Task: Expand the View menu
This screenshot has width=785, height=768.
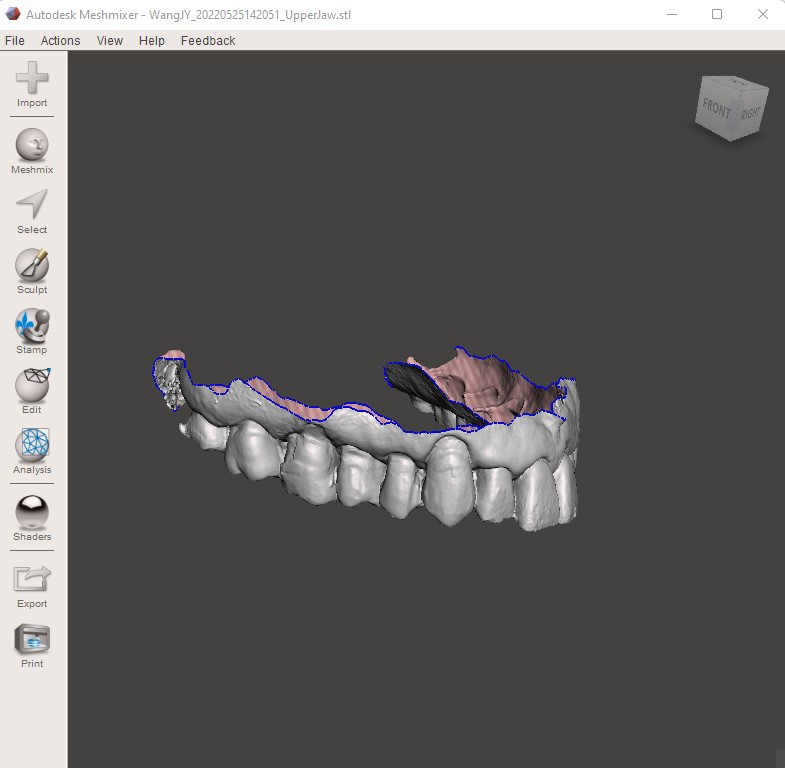Action: pyautogui.click(x=110, y=41)
